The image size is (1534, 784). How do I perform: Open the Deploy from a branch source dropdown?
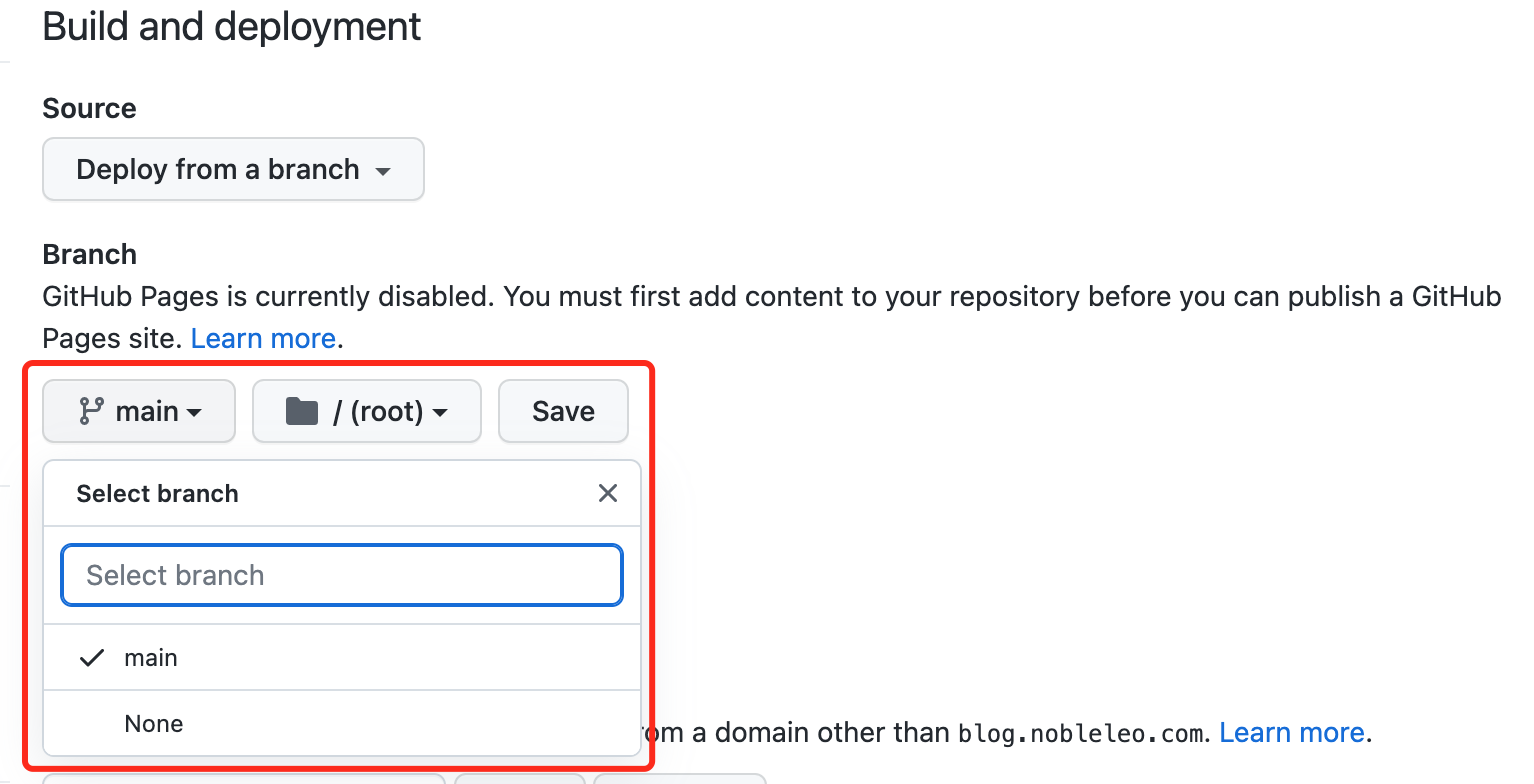click(x=233, y=169)
